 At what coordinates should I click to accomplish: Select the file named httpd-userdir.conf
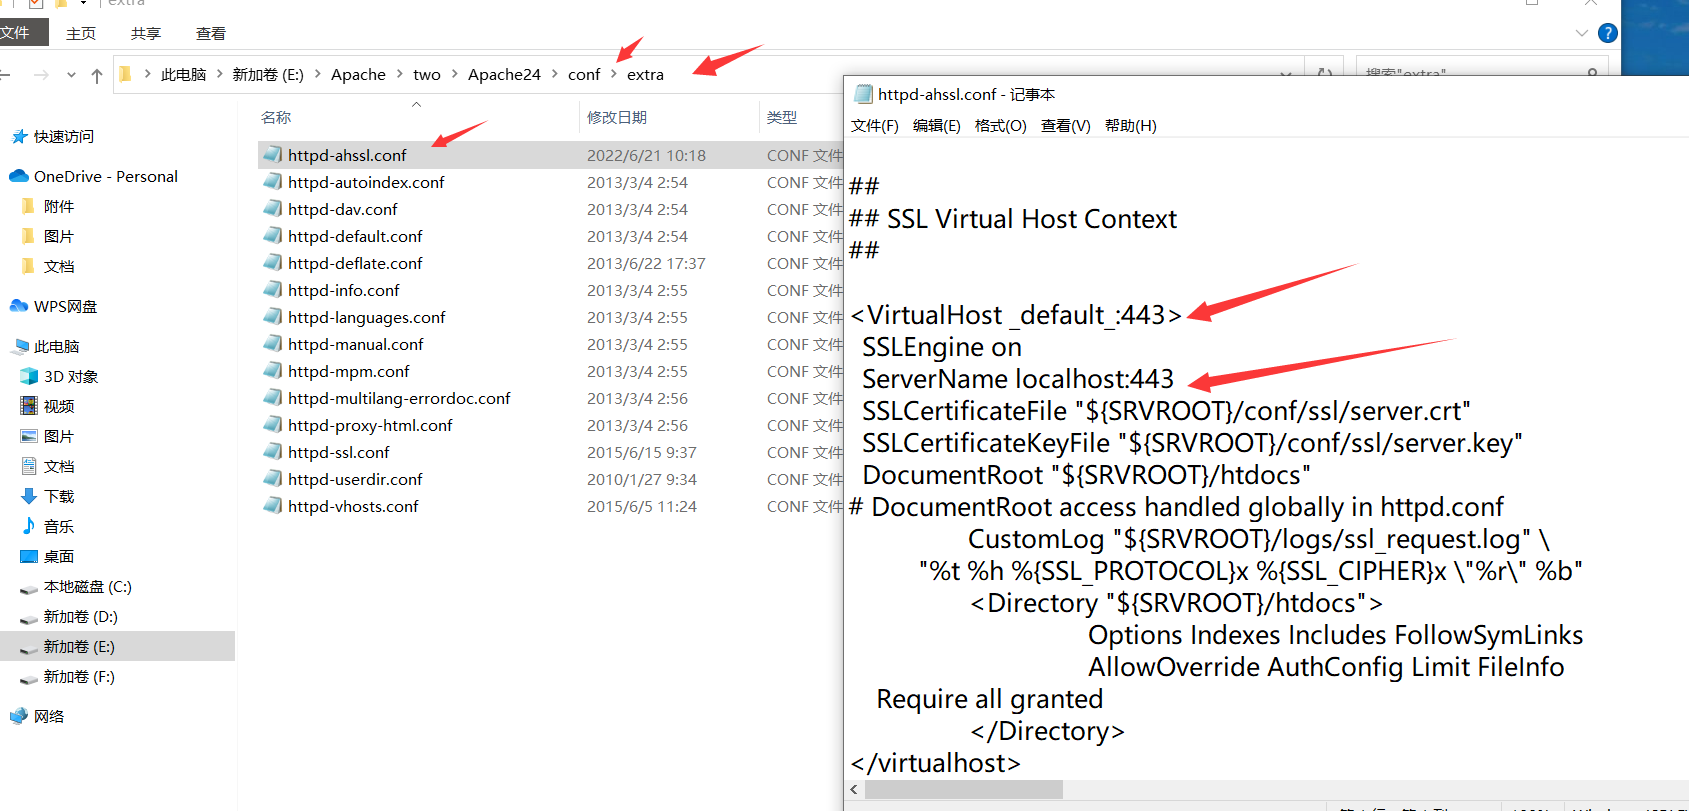[355, 479]
